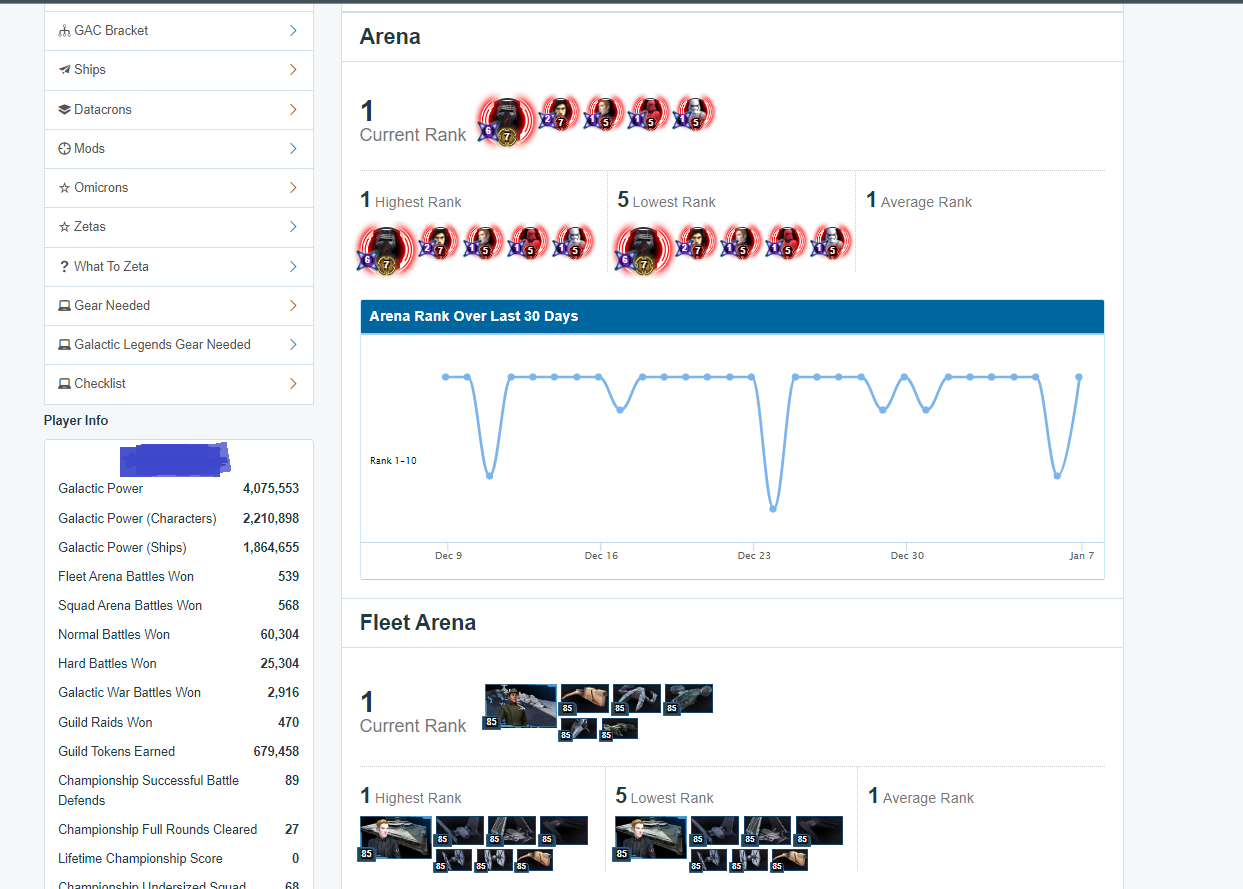Viewport: 1243px width, 889px height.
Task: Click the first small ship beside Fleet Current Rank capital ship
Action: (x=585, y=699)
